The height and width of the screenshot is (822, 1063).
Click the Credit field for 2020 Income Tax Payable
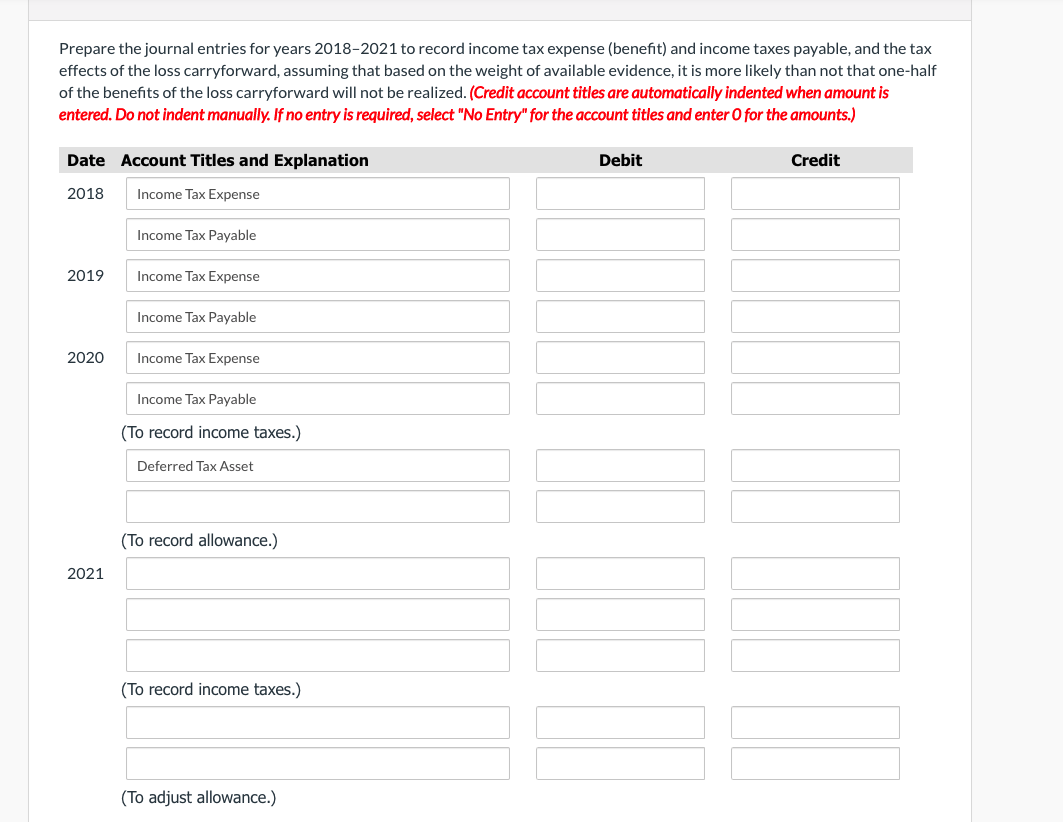pos(815,398)
